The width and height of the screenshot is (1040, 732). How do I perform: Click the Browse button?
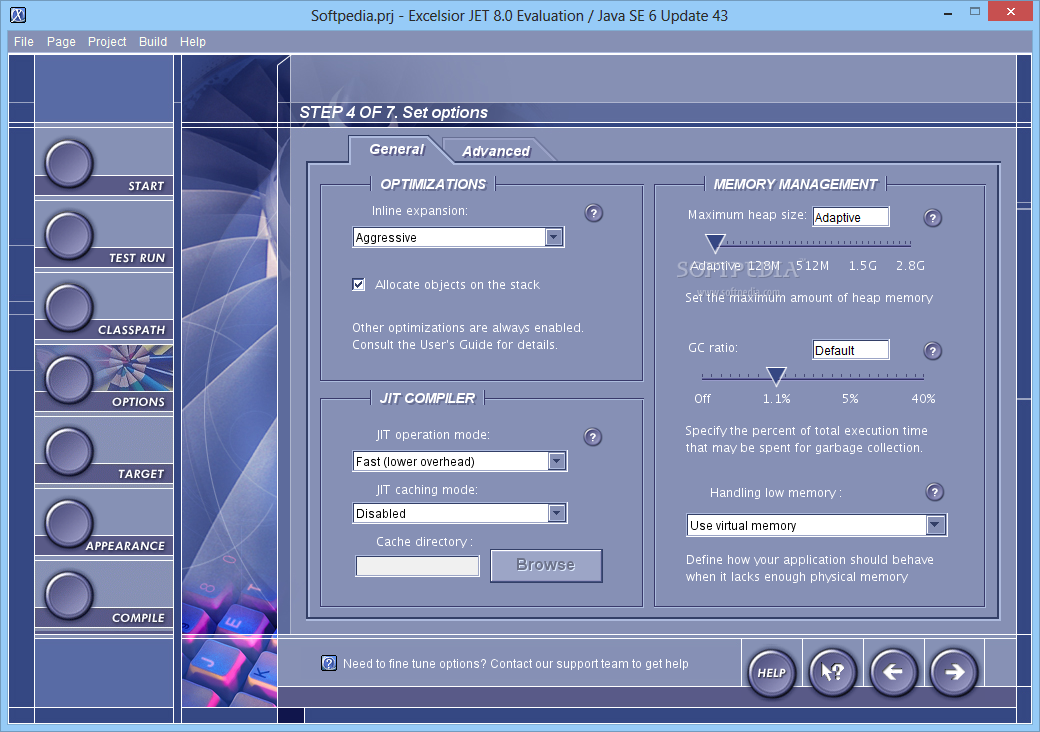(546, 565)
